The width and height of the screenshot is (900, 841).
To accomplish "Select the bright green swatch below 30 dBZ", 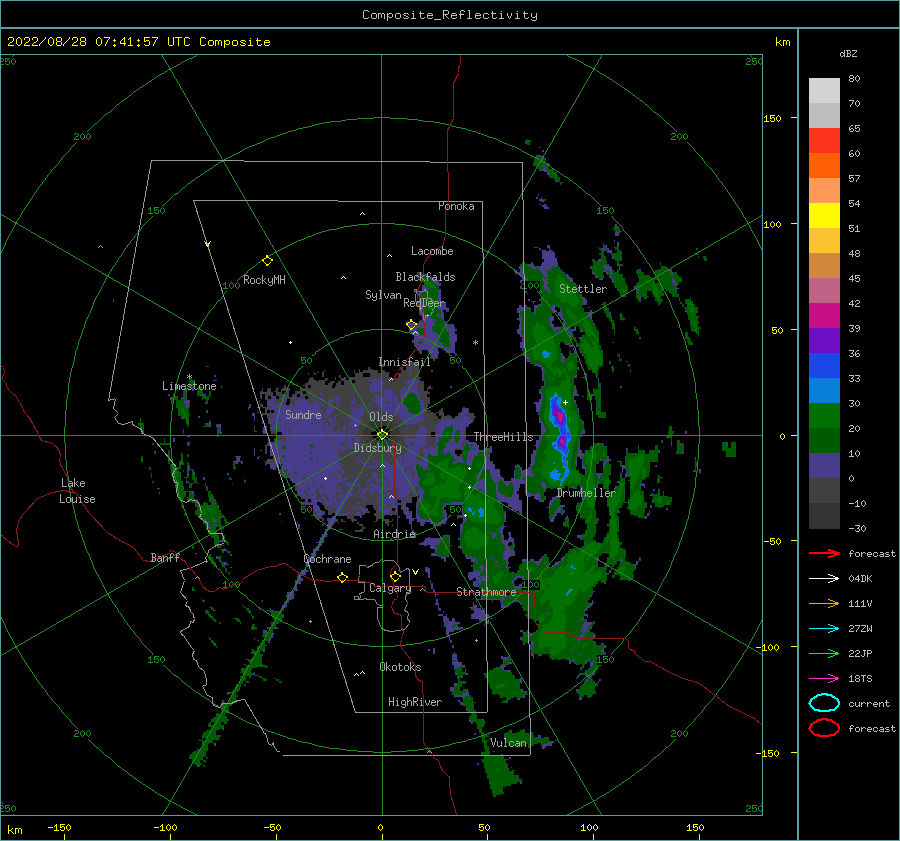I will pos(824,416).
